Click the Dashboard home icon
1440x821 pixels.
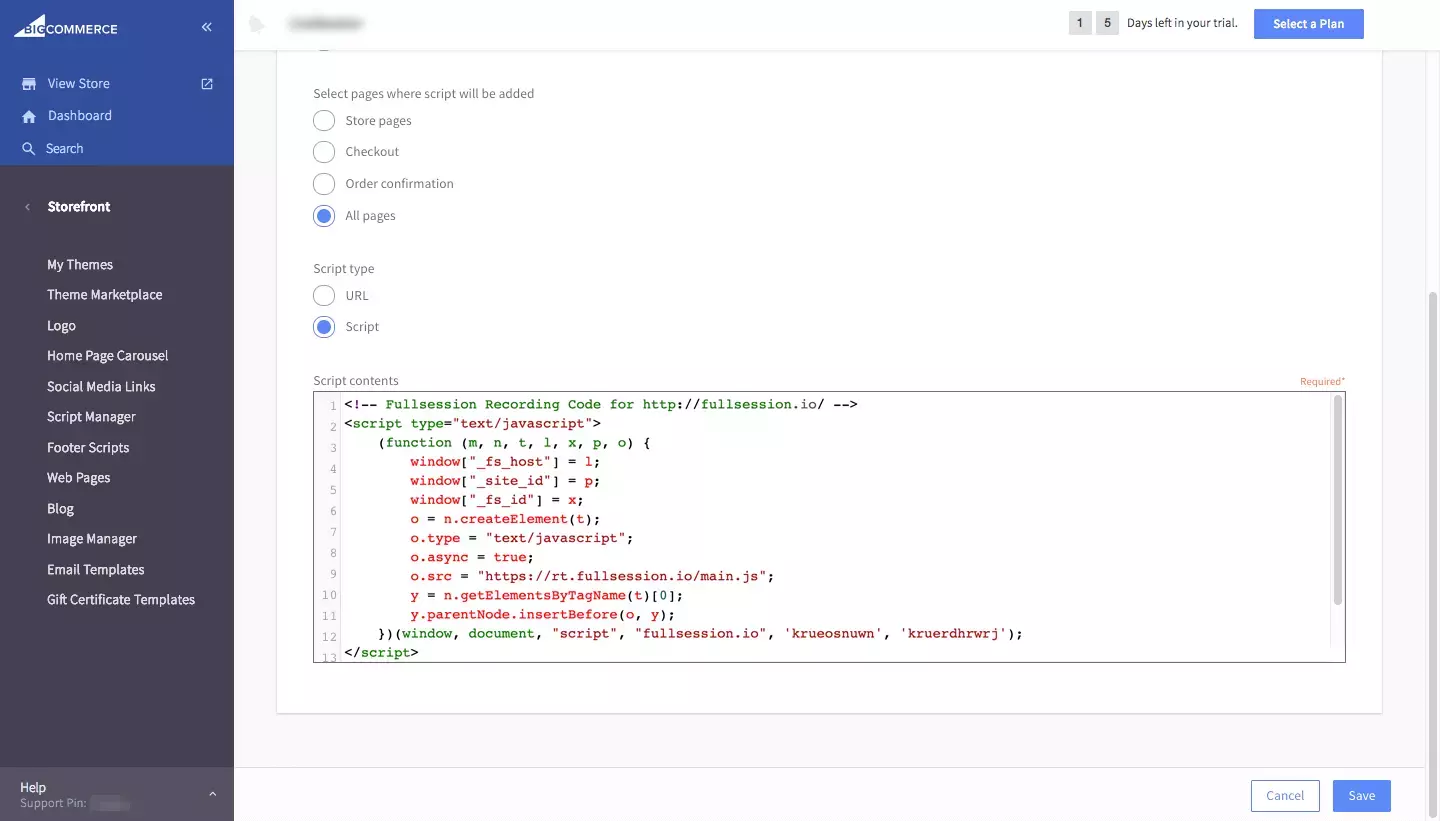tap(29, 116)
